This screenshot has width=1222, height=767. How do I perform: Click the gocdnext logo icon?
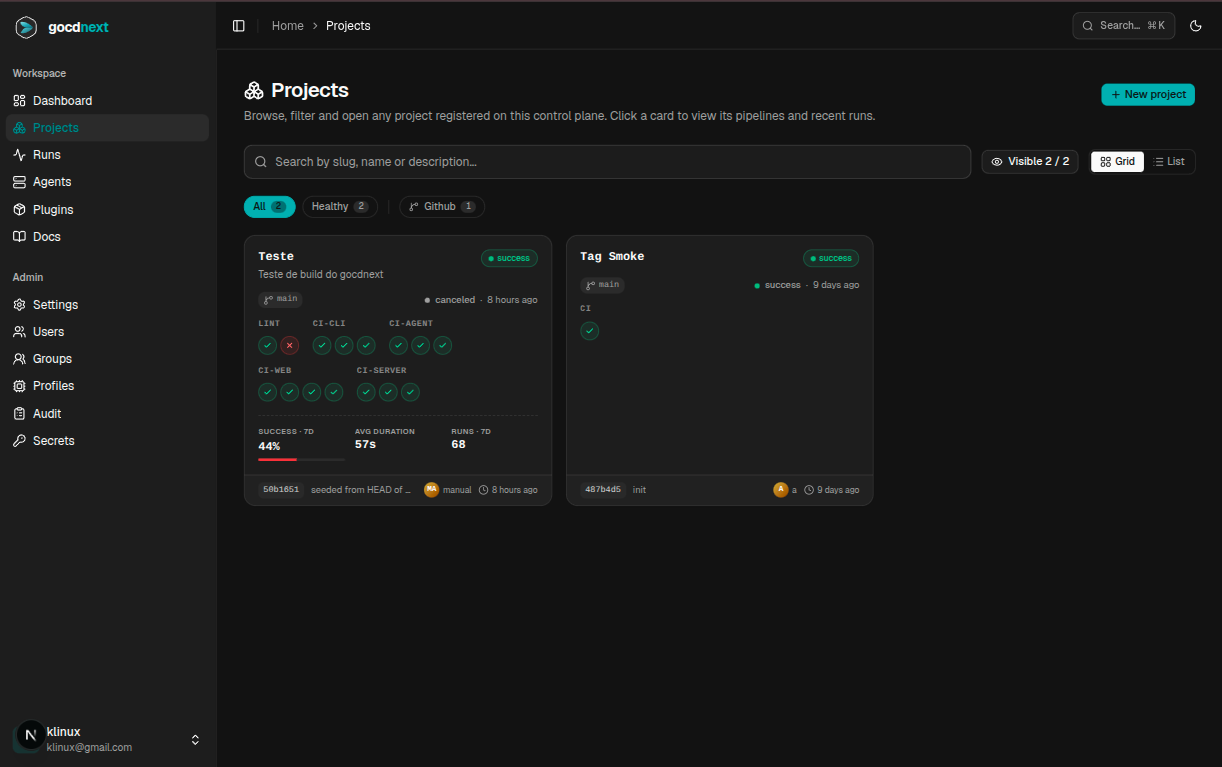[x=26, y=27]
